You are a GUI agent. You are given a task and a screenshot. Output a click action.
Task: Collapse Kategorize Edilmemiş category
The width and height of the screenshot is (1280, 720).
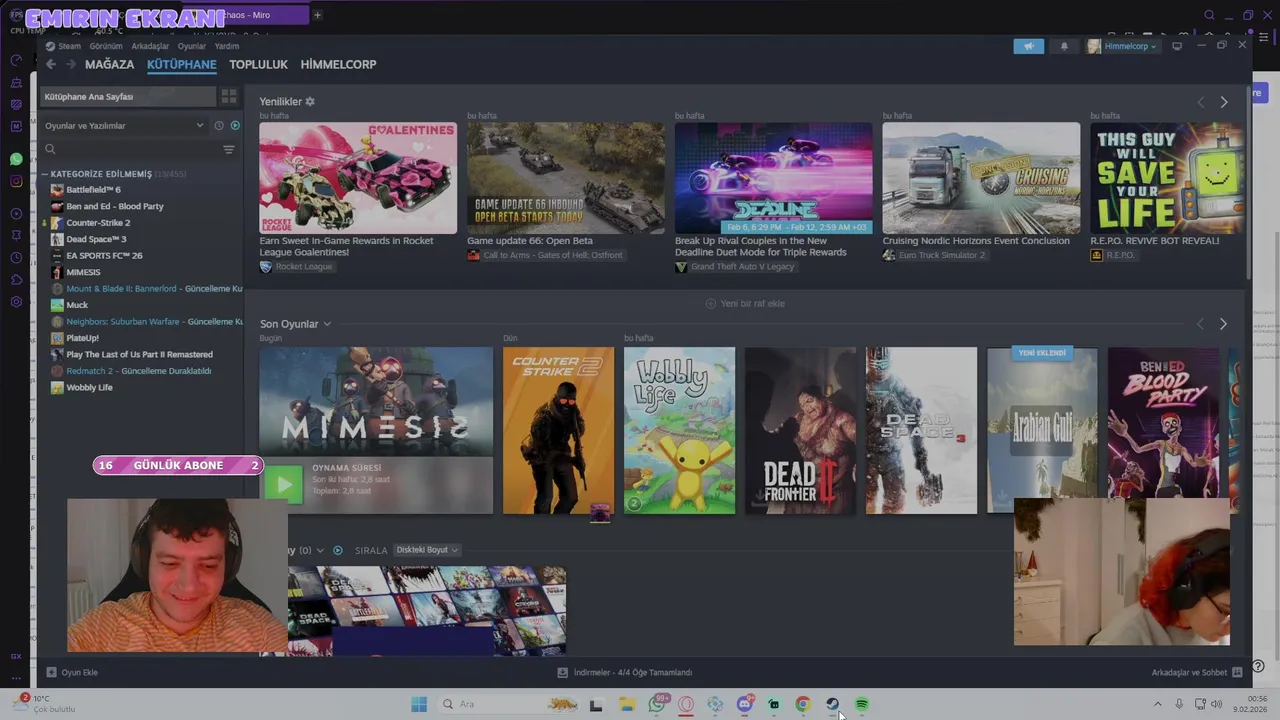tap(45, 174)
